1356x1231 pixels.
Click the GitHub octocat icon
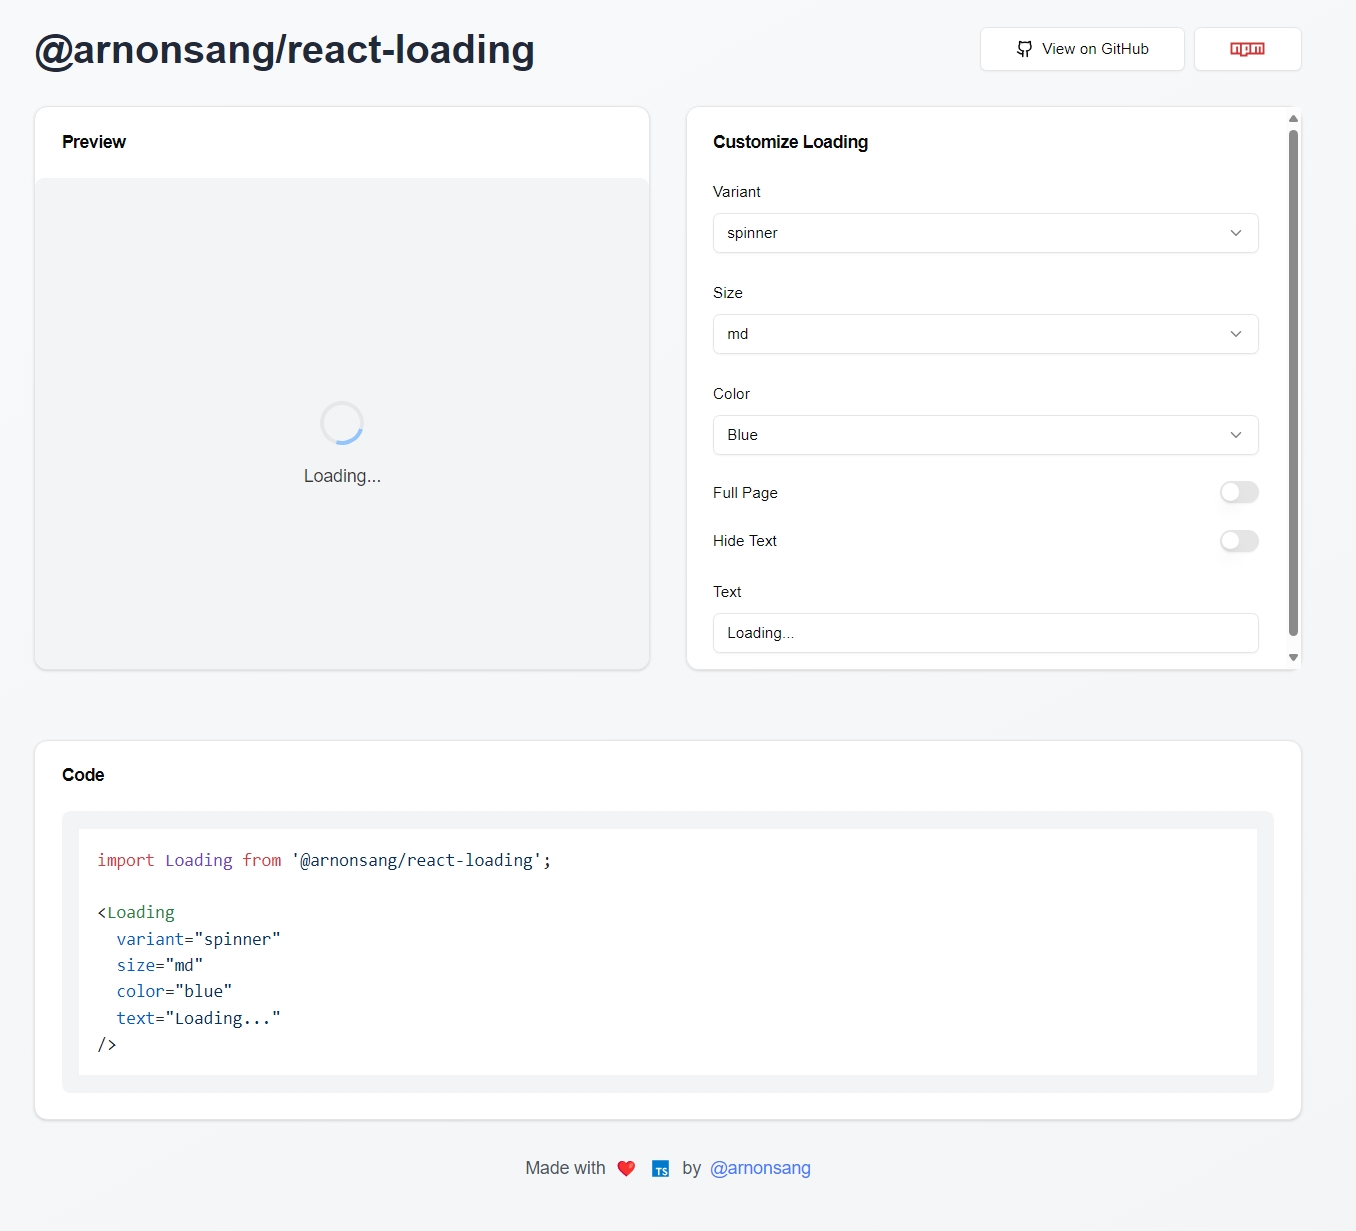(x=1024, y=49)
